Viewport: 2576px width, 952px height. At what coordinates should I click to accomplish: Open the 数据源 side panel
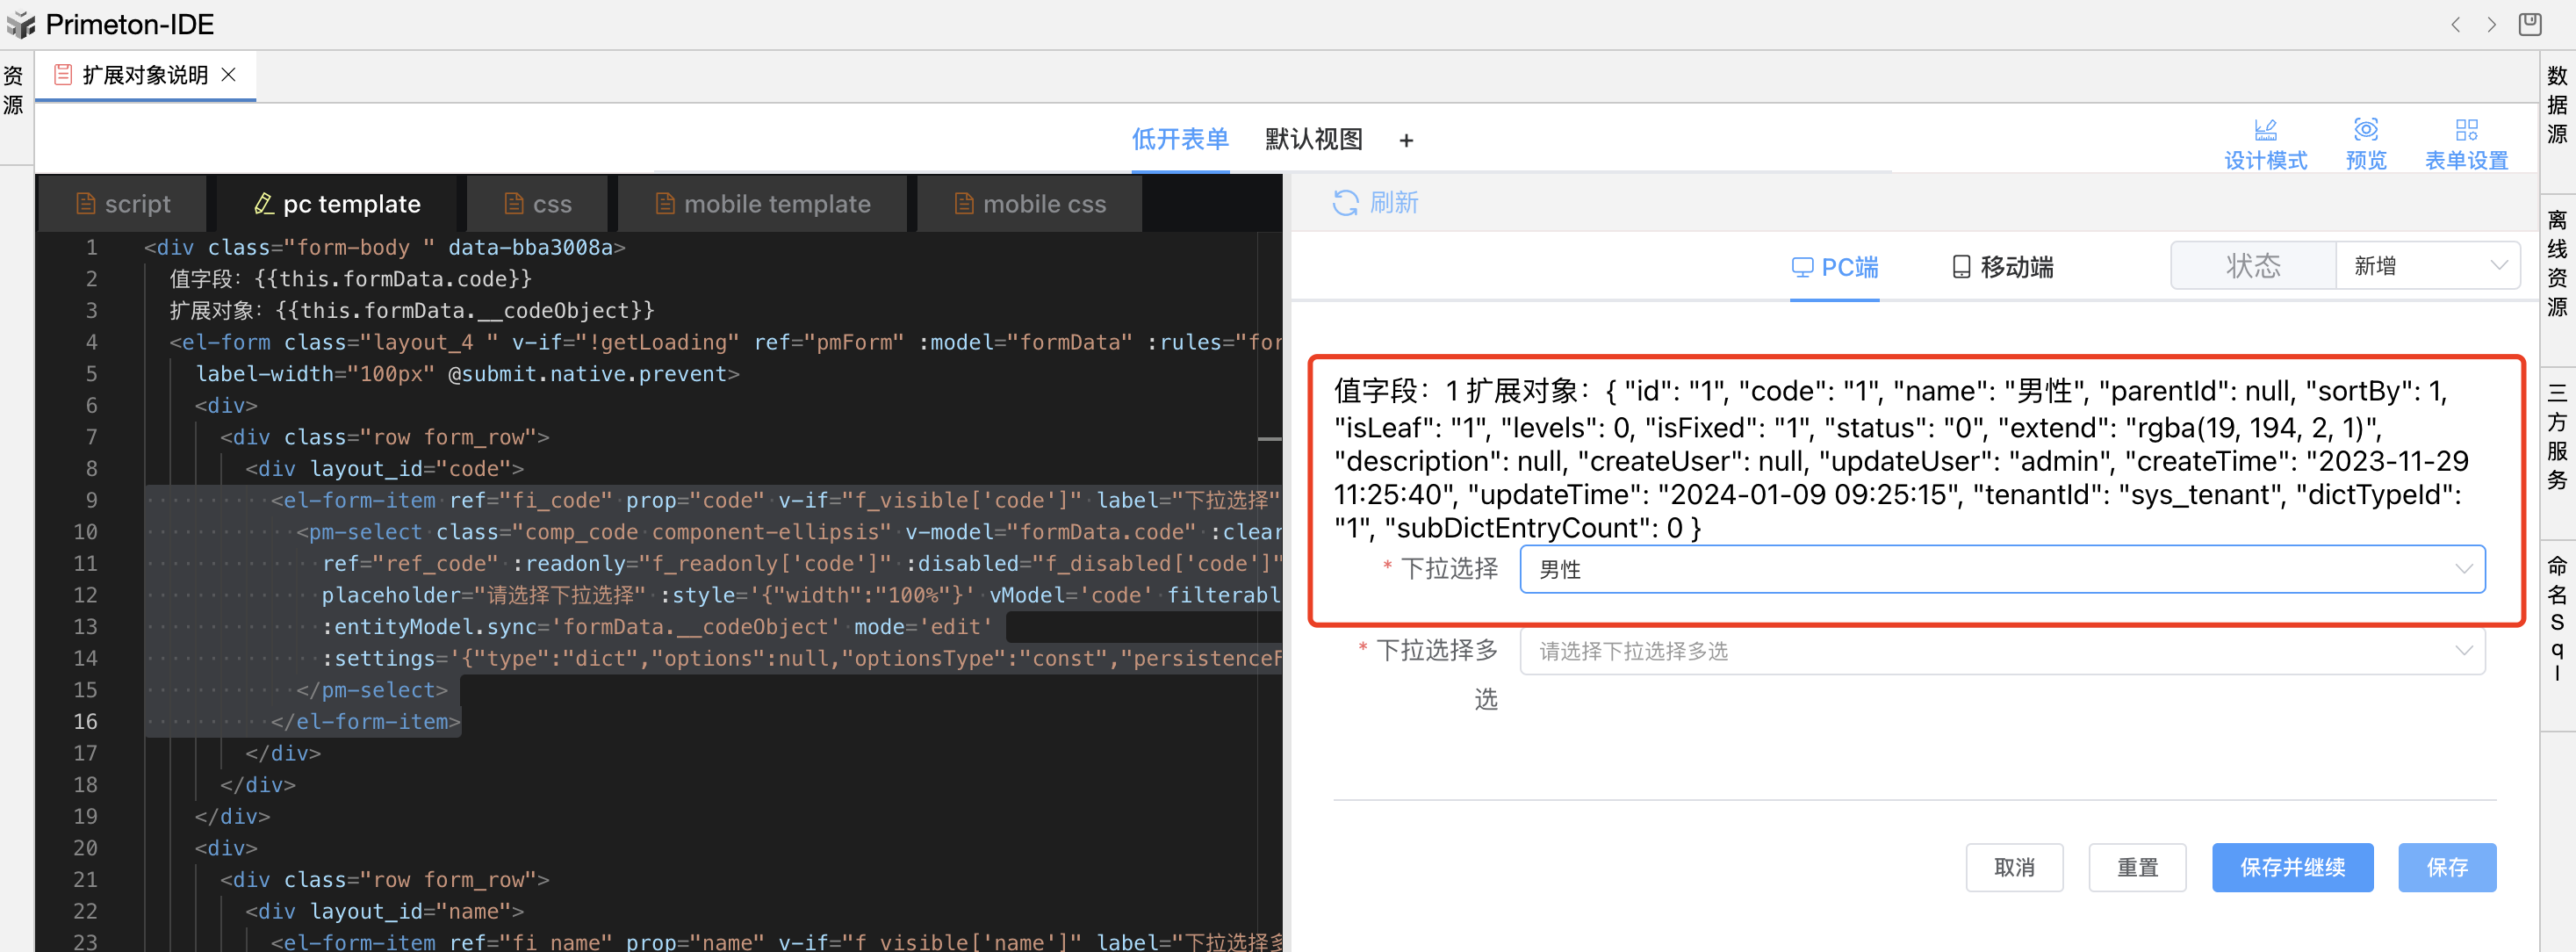pyautogui.click(x=2557, y=104)
